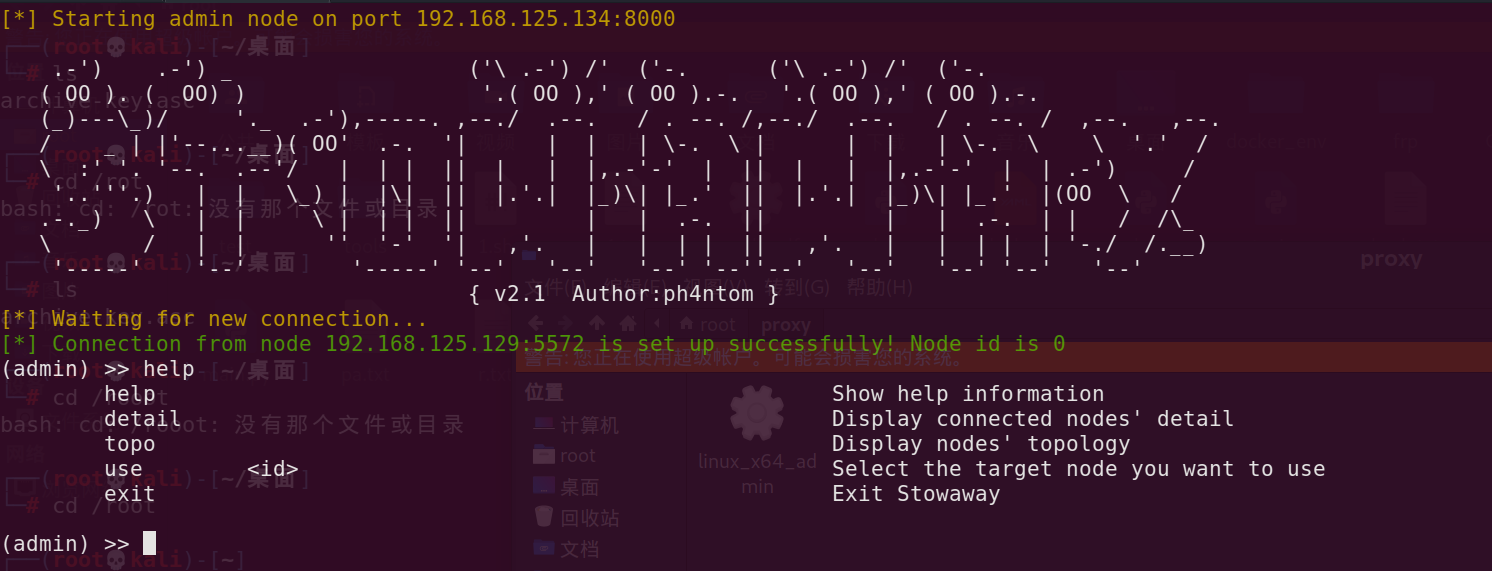Open the home folder icon in toolbar
The width and height of the screenshot is (1492, 571).
[x=628, y=324]
